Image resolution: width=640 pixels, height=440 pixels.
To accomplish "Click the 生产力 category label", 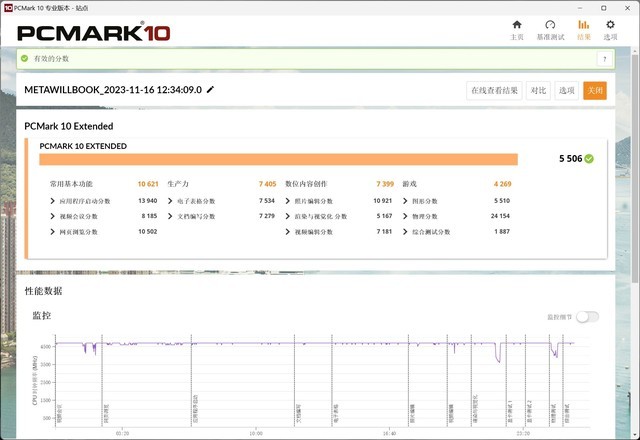I will click(x=178, y=184).
